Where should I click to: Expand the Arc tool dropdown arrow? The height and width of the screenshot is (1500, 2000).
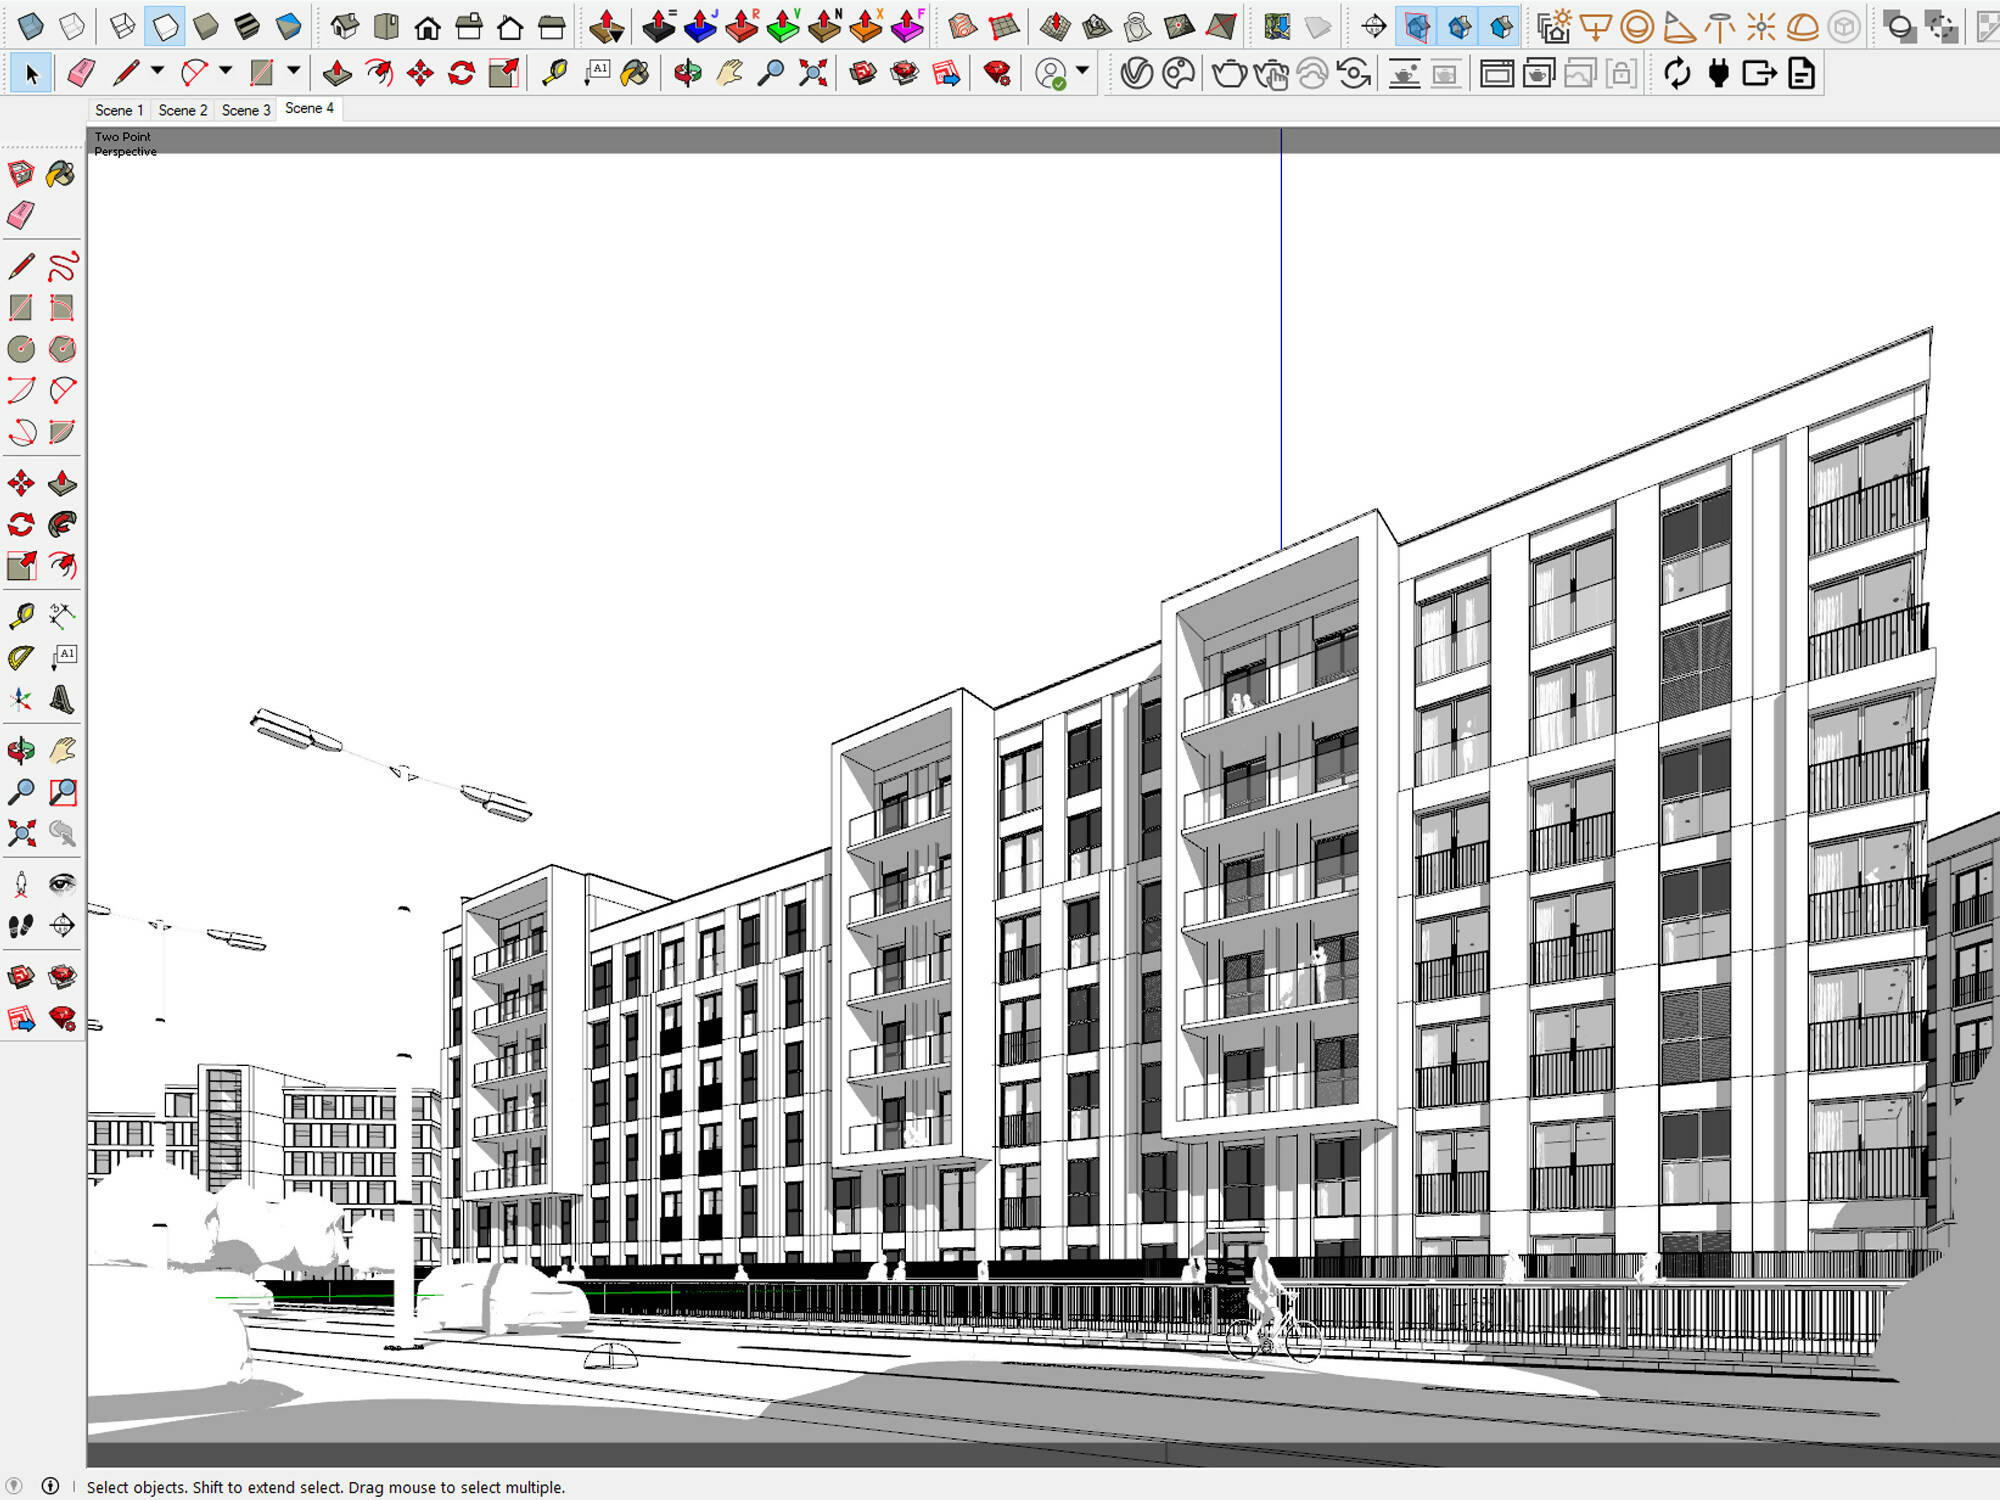[x=225, y=71]
